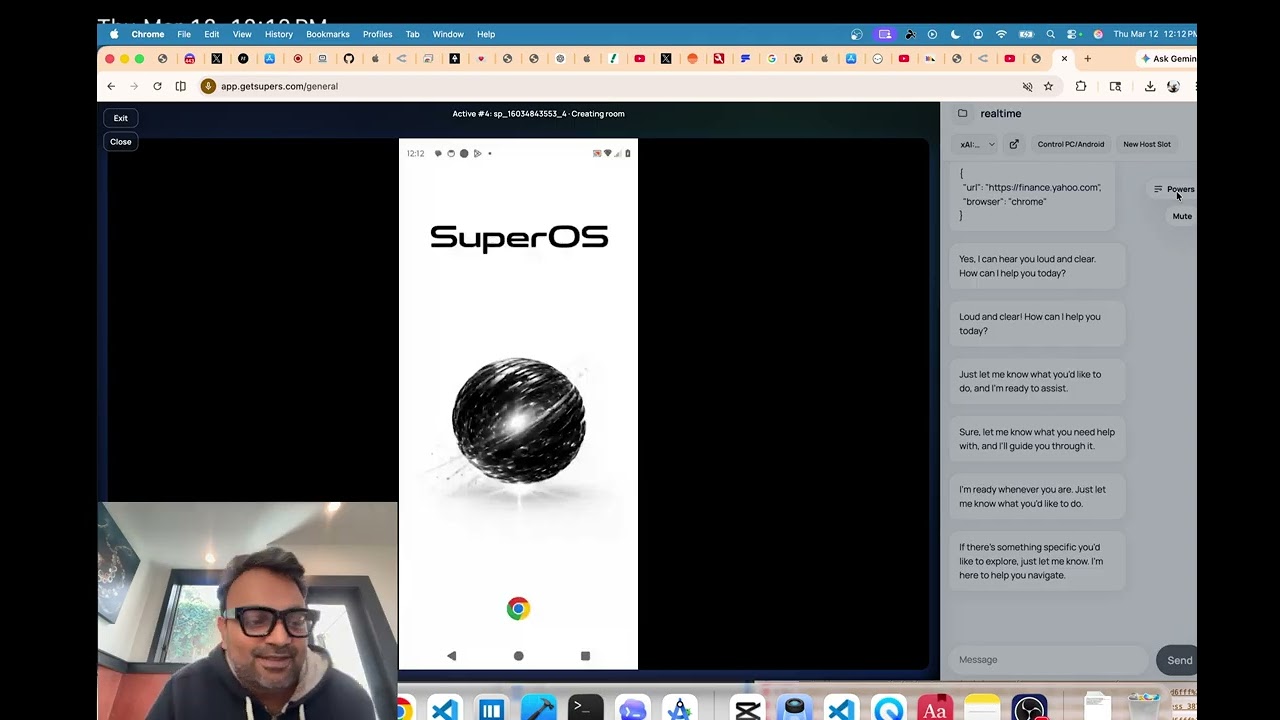The width and height of the screenshot is (1280, 720).
Task: Tap the Android home circle button
Action: pyautogui.click(x=518, y=656)
